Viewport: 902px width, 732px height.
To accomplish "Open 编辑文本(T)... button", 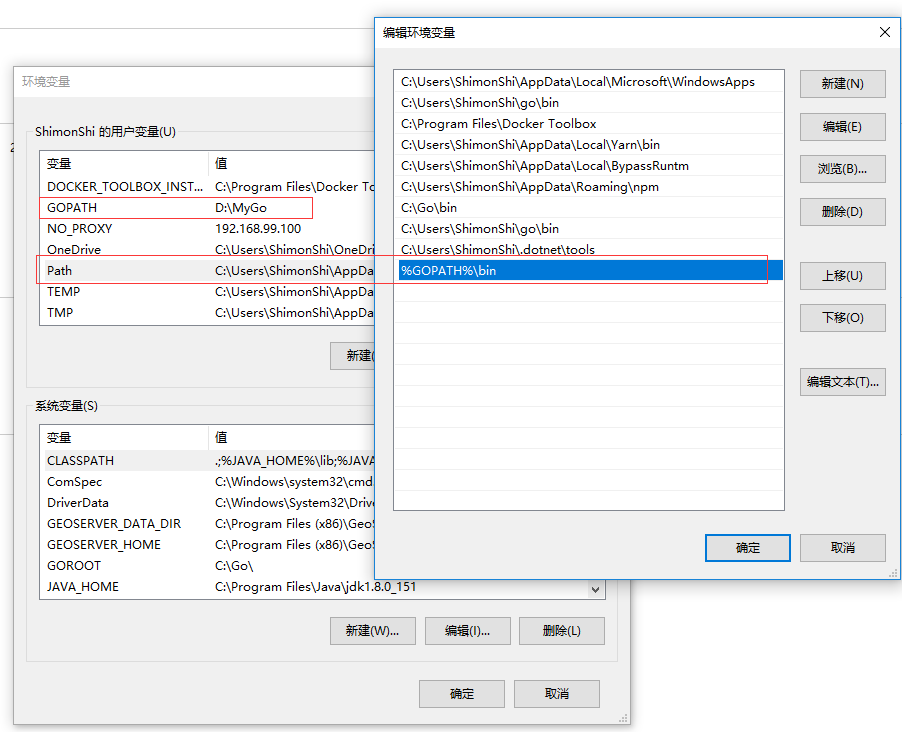I will [842, 382].
